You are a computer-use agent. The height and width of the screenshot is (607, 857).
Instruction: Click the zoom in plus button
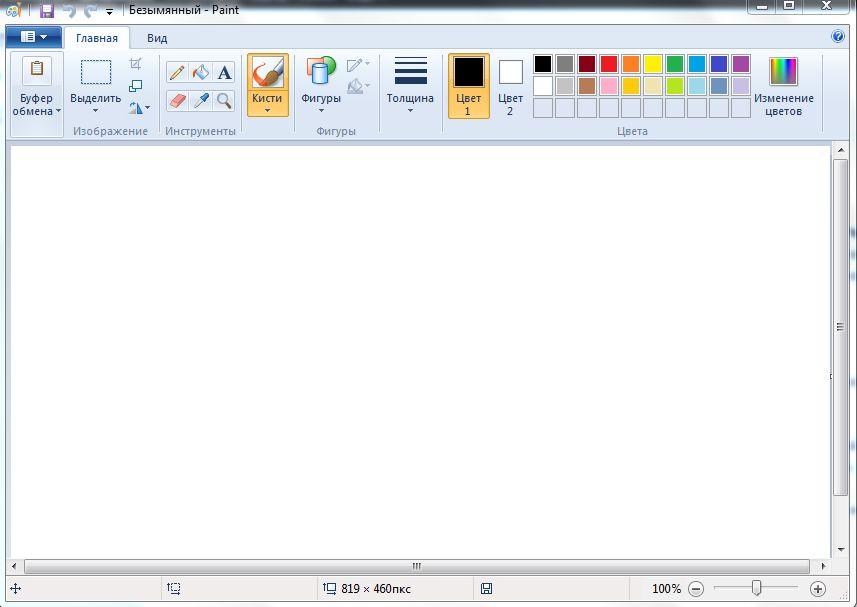coord(817,589)
